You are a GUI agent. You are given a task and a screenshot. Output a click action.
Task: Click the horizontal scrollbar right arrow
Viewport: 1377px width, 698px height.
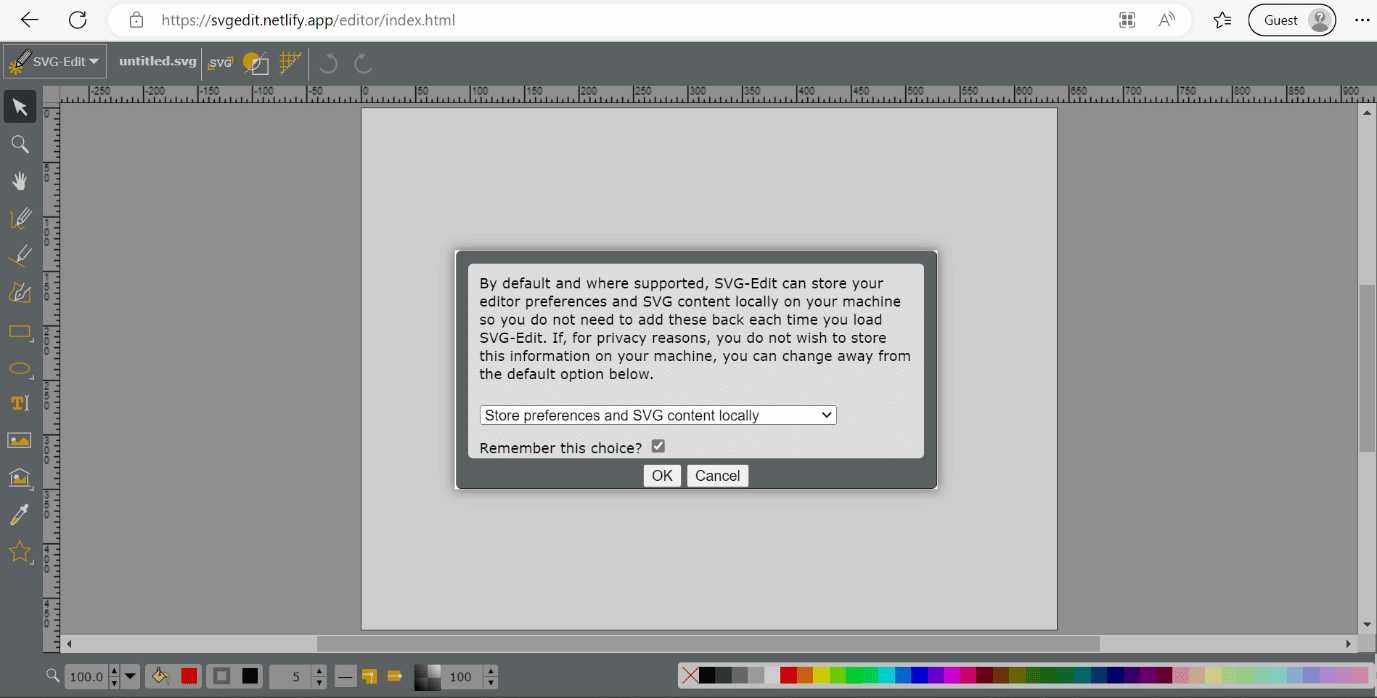click(1348, 644)
